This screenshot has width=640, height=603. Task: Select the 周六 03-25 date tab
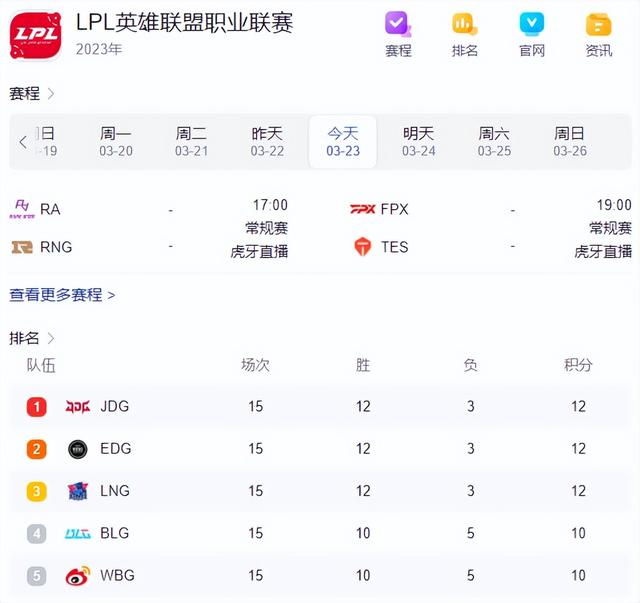coord(494,142)
